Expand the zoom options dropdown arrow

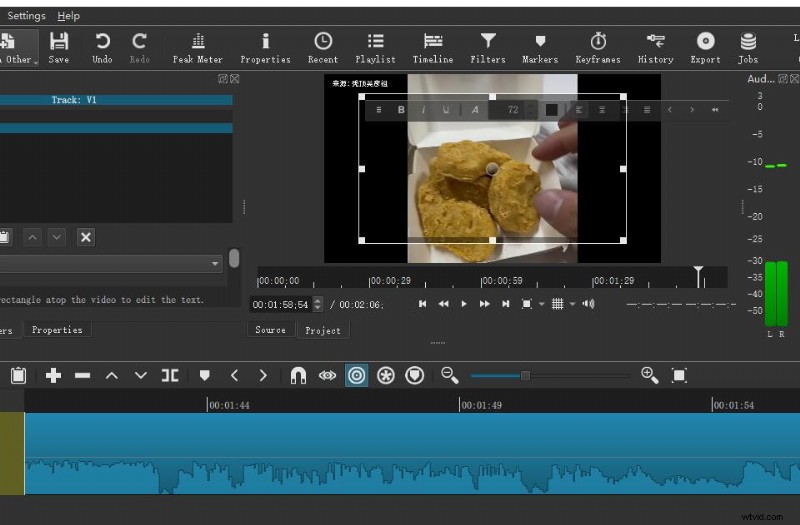(x=542, y=304)
